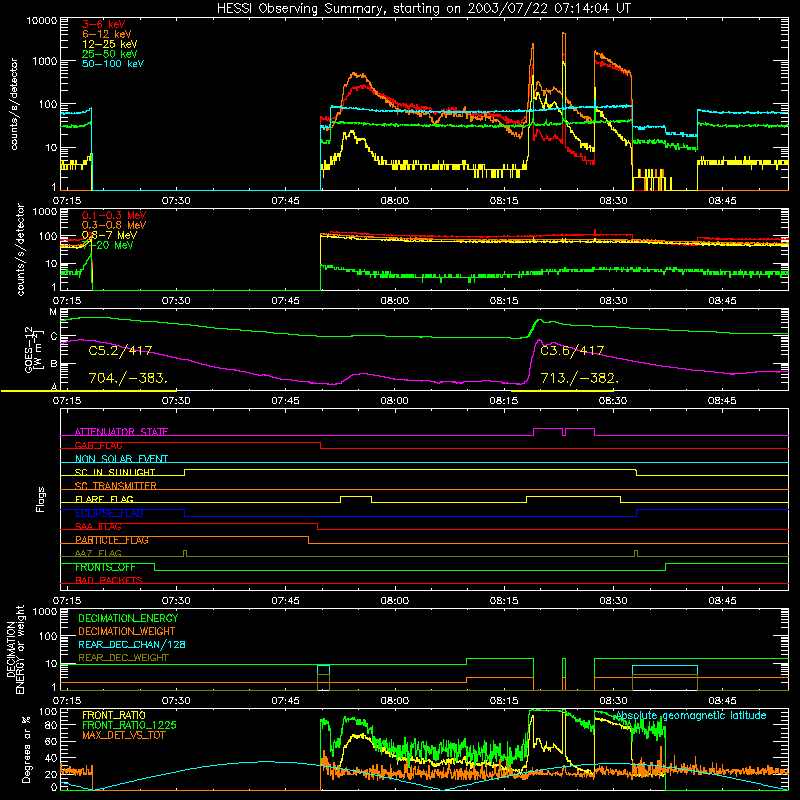The width and height of the screenshot is (800, 800).
Task: Select the REAR_DEC_CHAN/128 legend label
Action: click(x=132, y=644)
